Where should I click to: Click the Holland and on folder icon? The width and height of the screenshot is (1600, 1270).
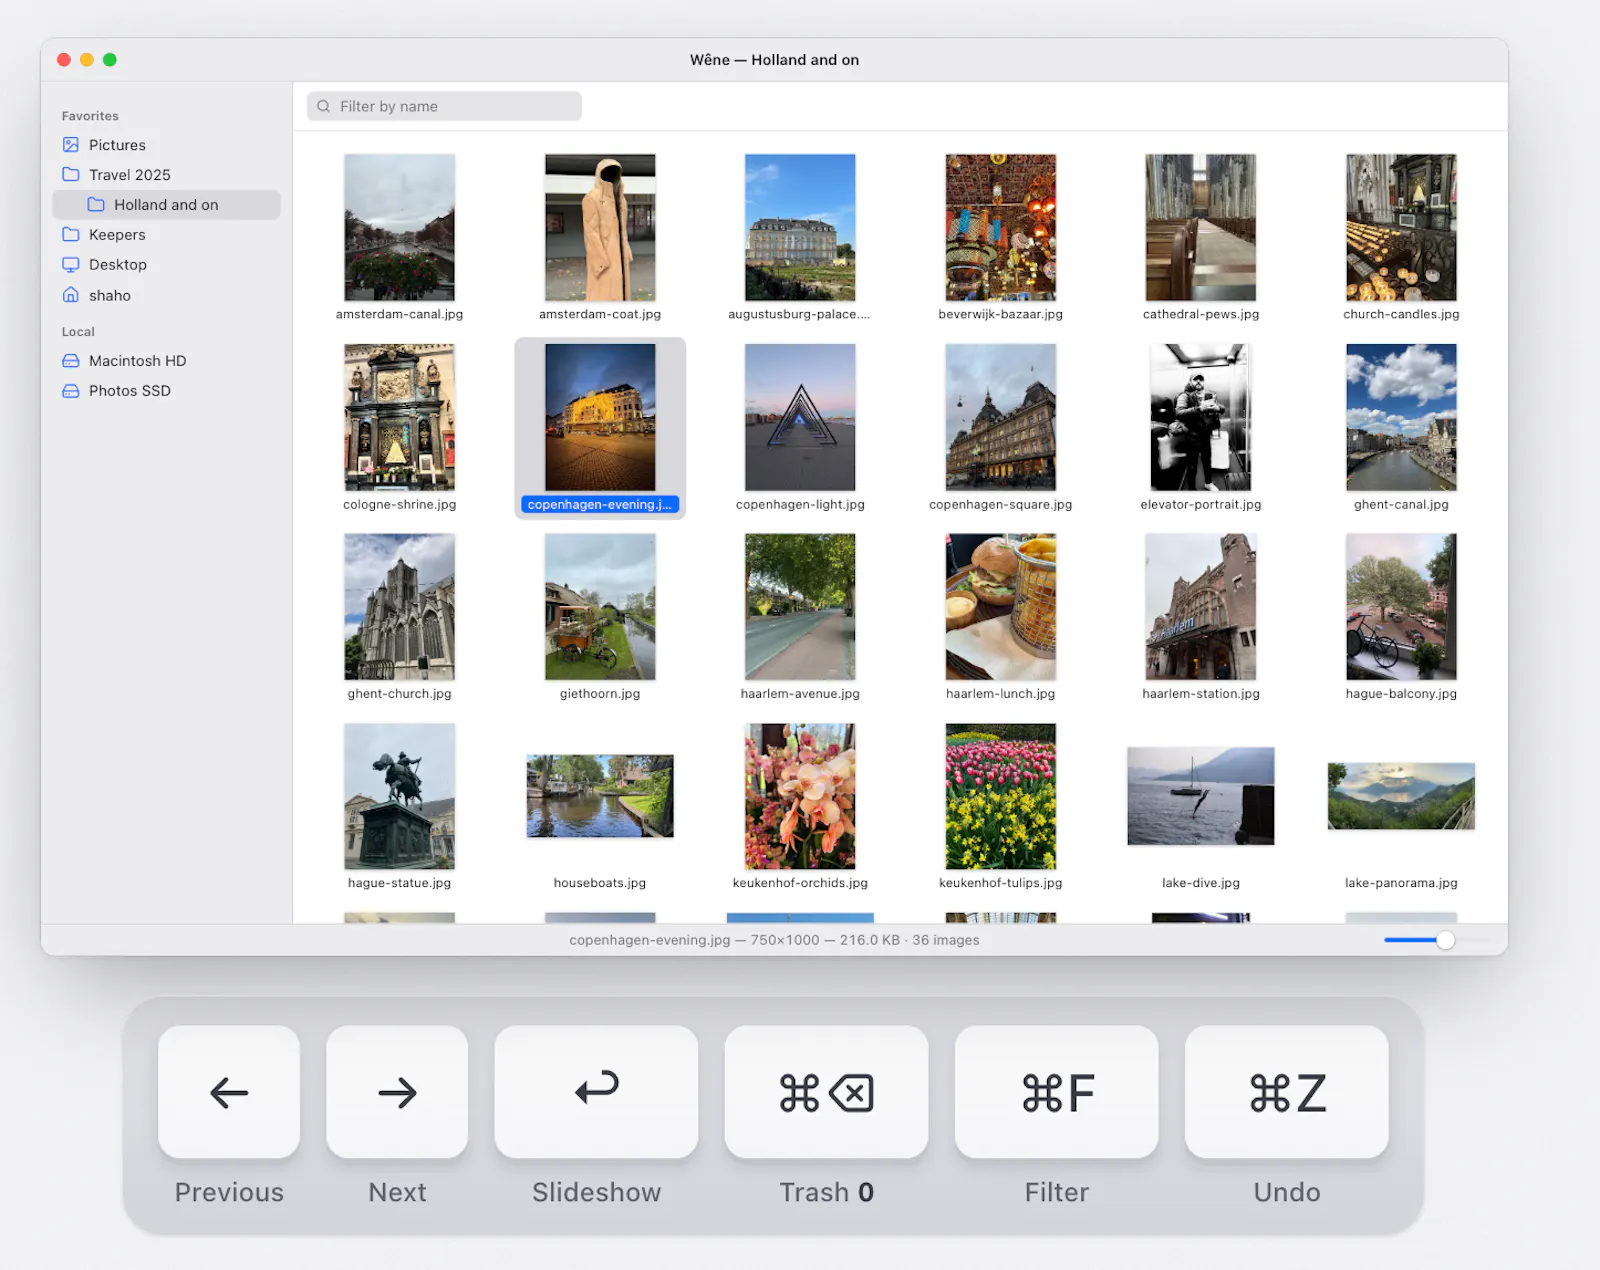click(x=96, y=204)
